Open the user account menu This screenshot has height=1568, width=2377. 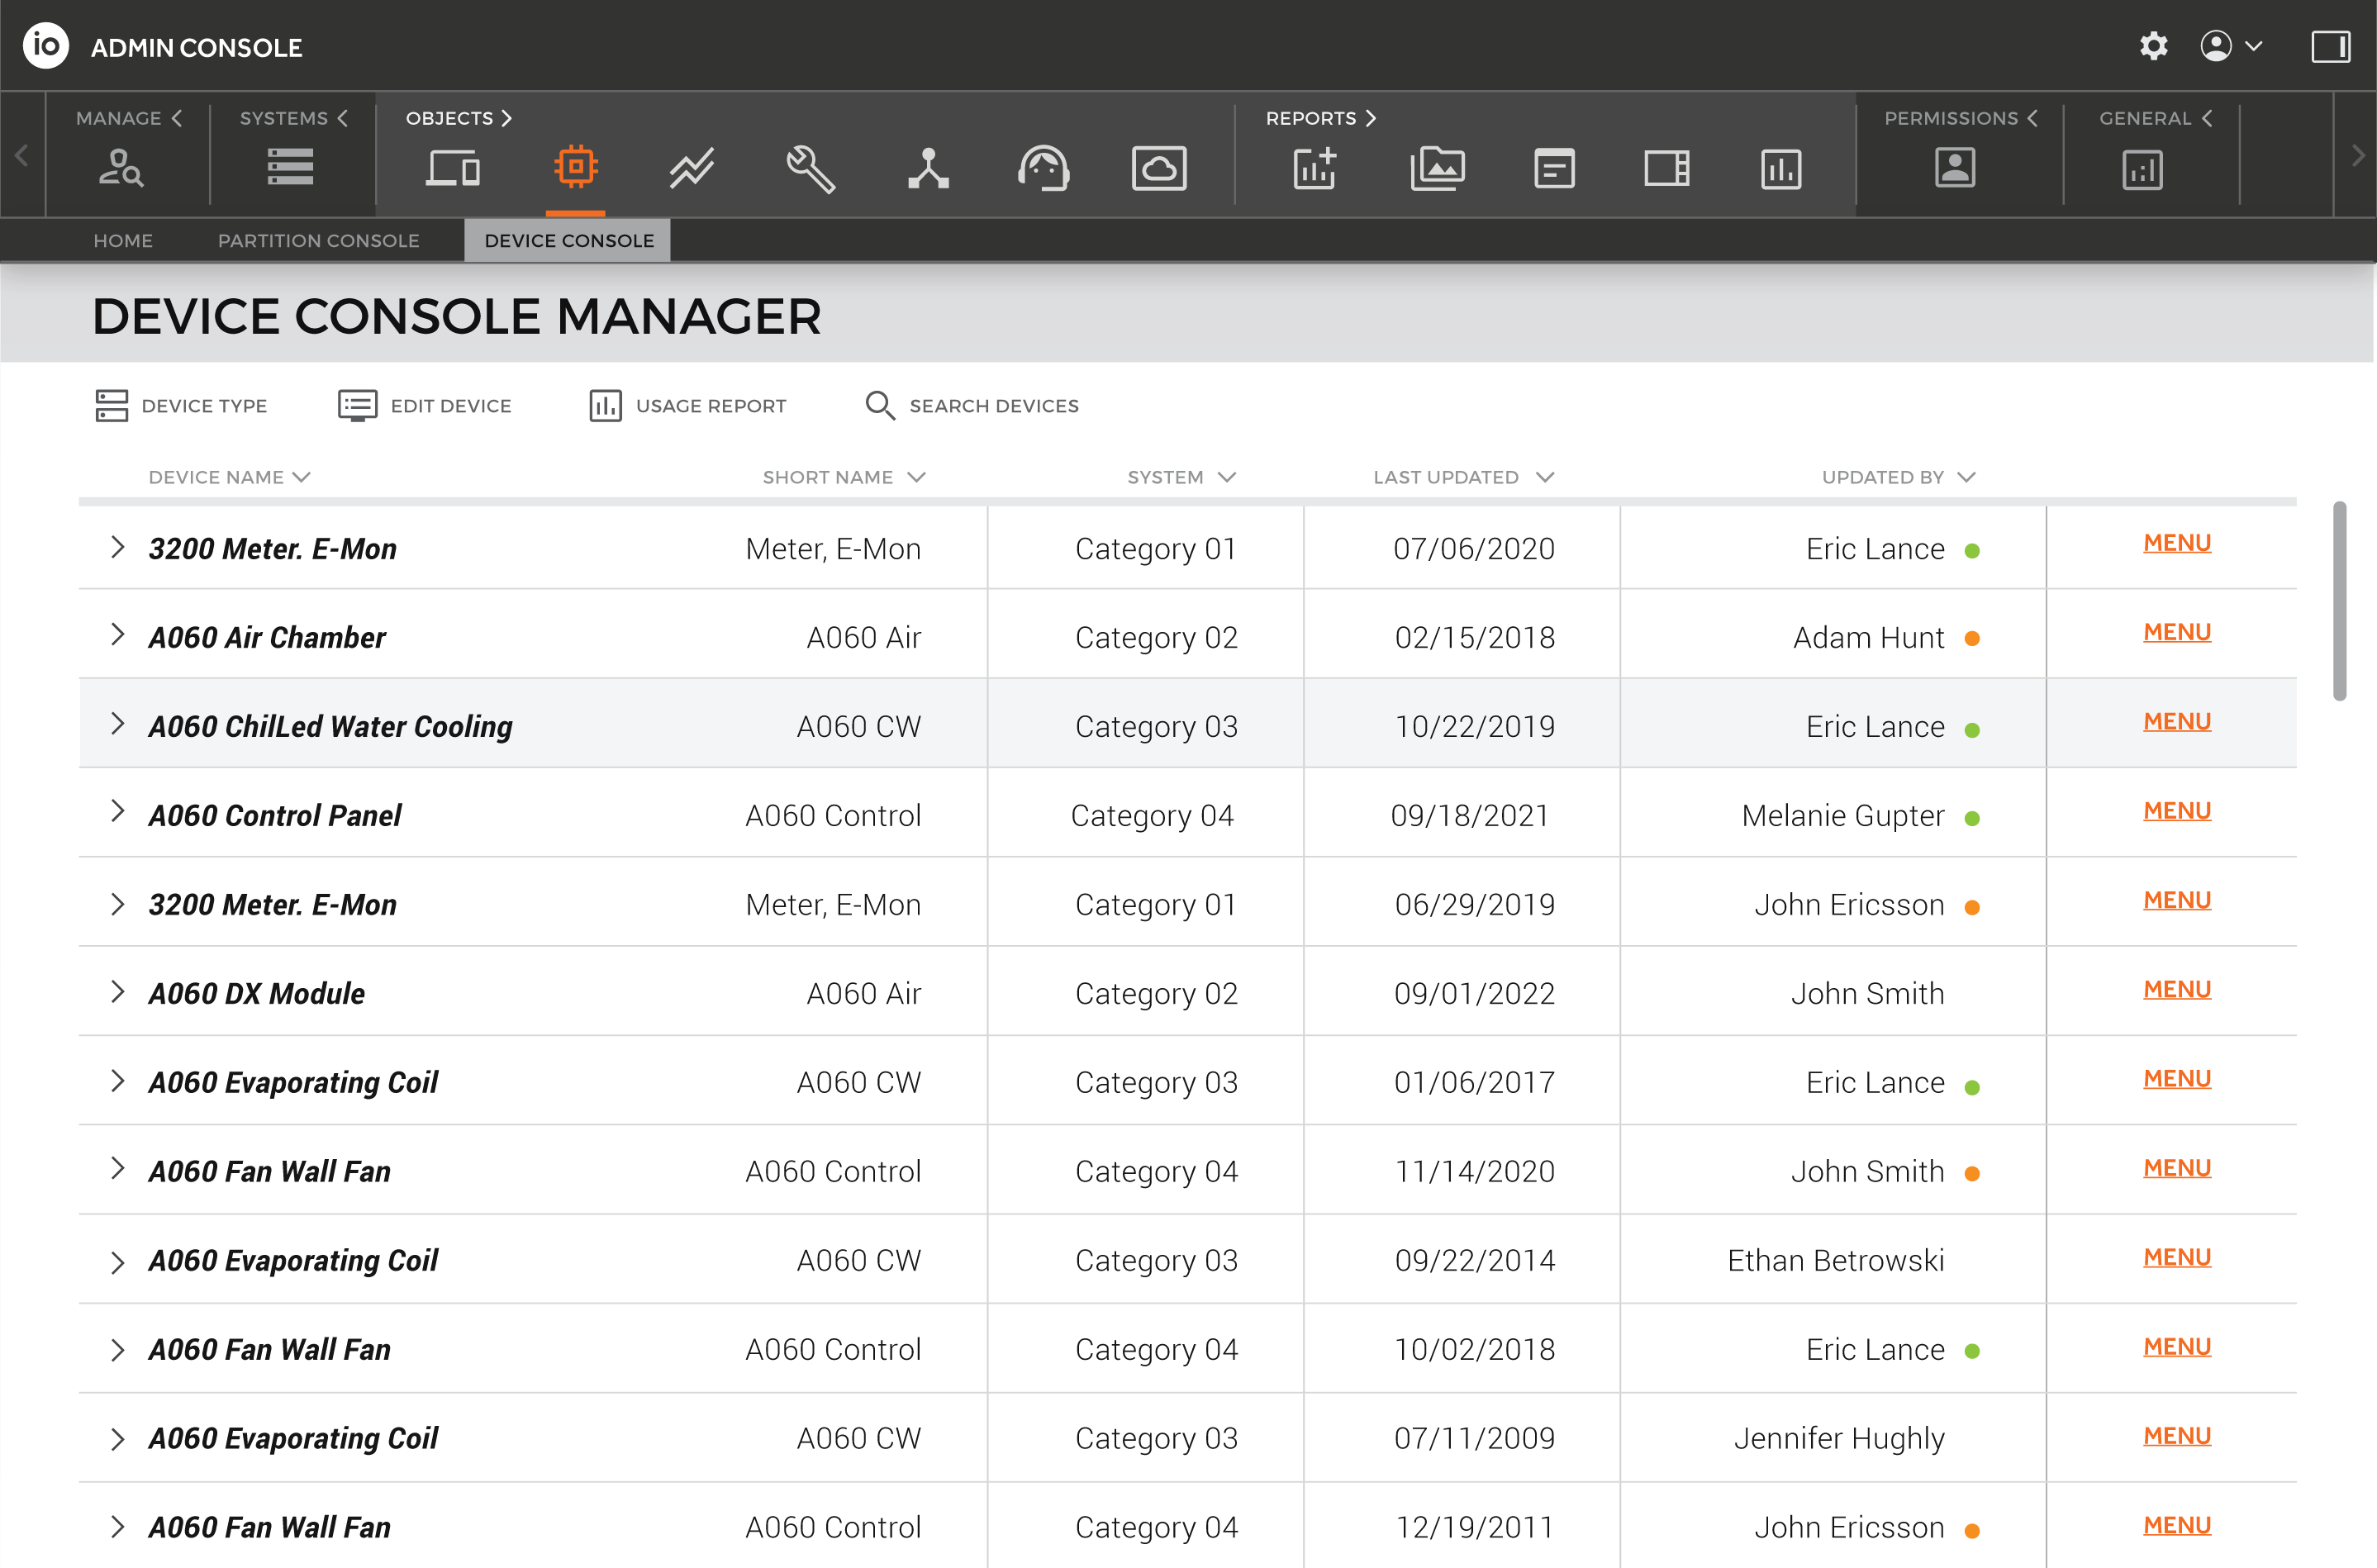tap(2231, 46)
